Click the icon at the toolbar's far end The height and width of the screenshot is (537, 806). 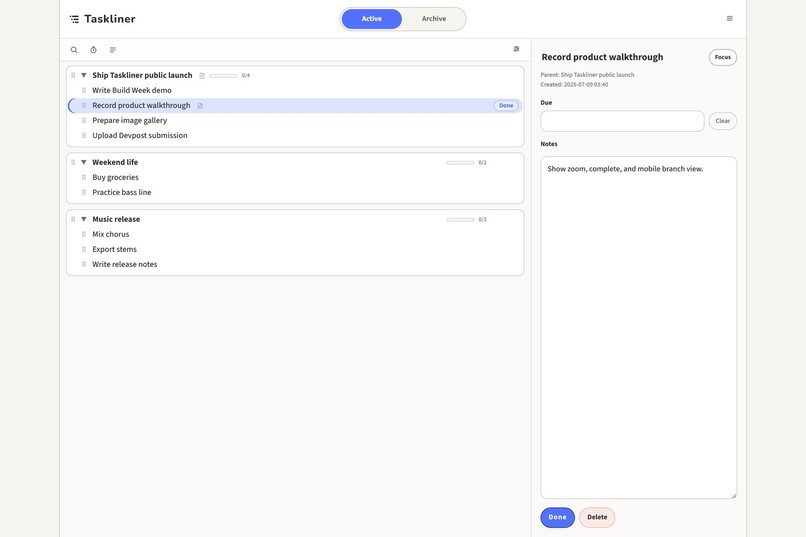click(x=516, y=49)
